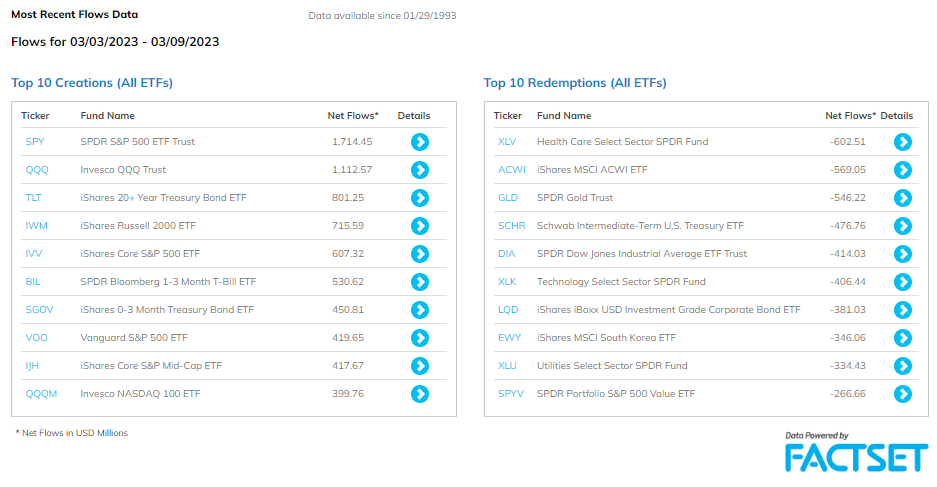Select the IVV ticker link

pos(33,254)
